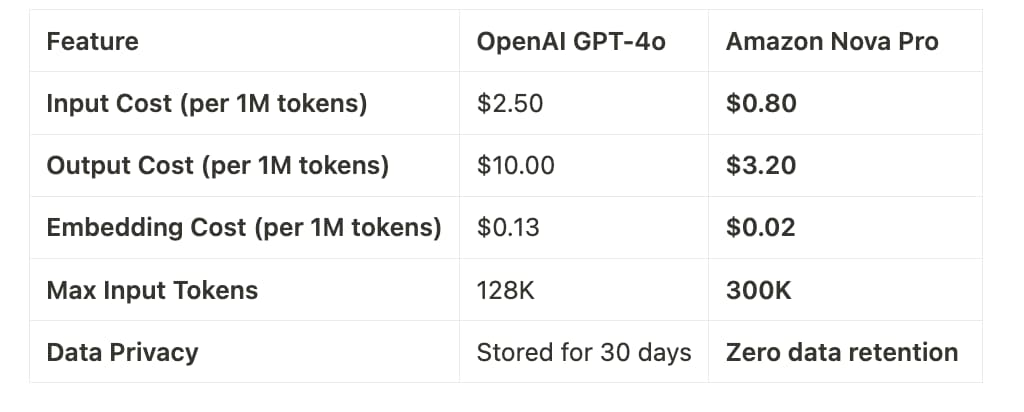Viewport: 1024px width, 412px height.
Task: Select the OpenAI GPT-4o column header
Action: click(571, 42)
